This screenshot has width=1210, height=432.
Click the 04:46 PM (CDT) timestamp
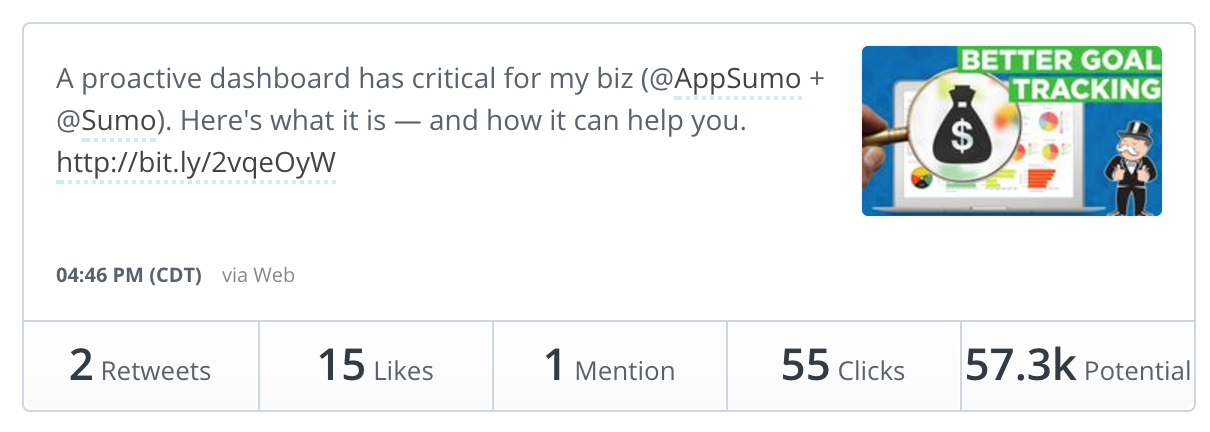coord(129,275)
